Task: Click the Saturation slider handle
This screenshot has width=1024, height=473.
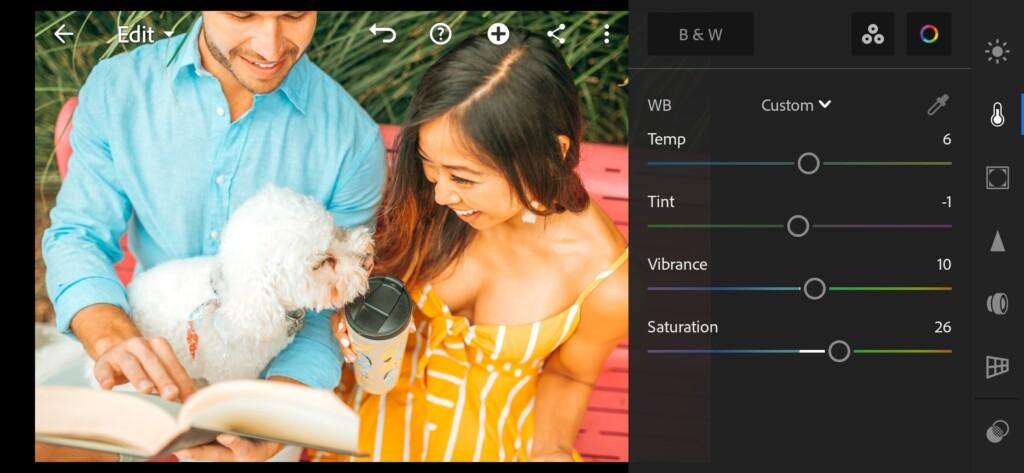Action: tap(839, 351)
